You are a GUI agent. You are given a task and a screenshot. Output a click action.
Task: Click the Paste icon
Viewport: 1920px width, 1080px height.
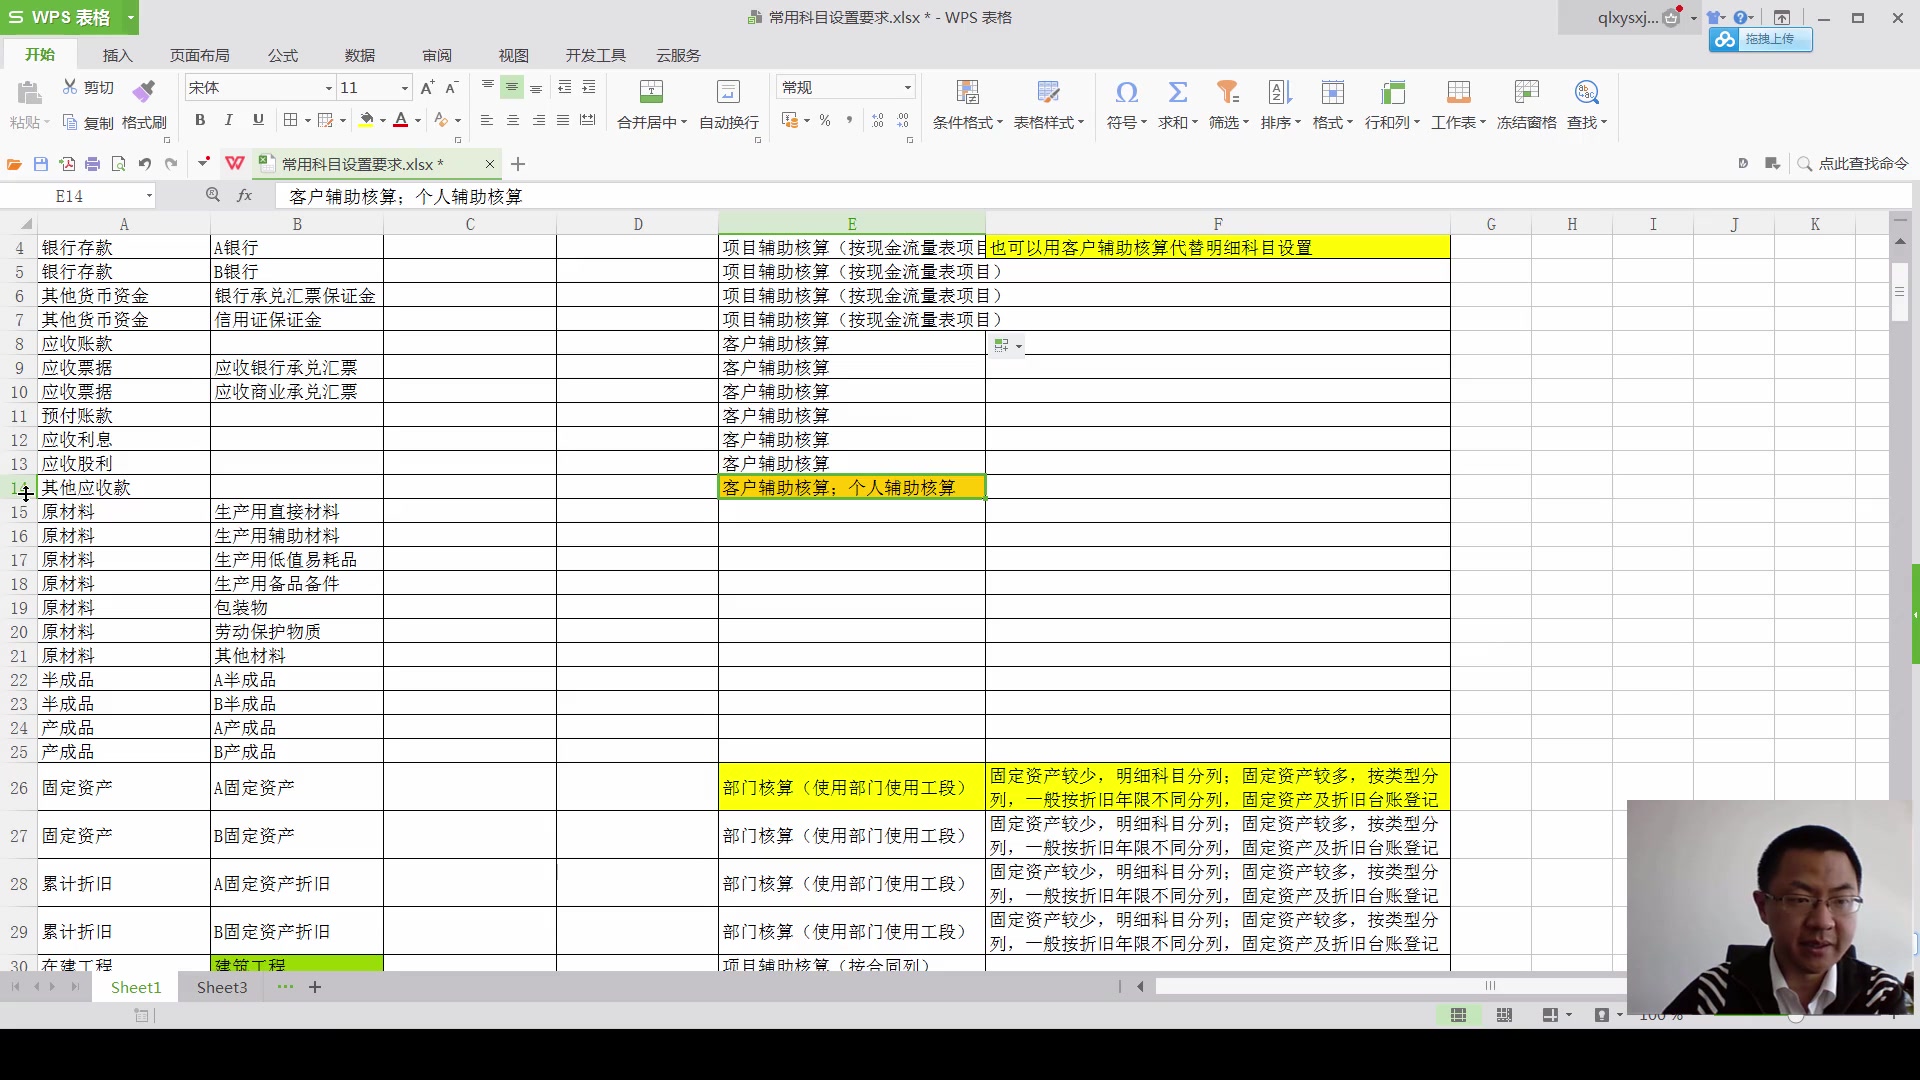point(29,94)
